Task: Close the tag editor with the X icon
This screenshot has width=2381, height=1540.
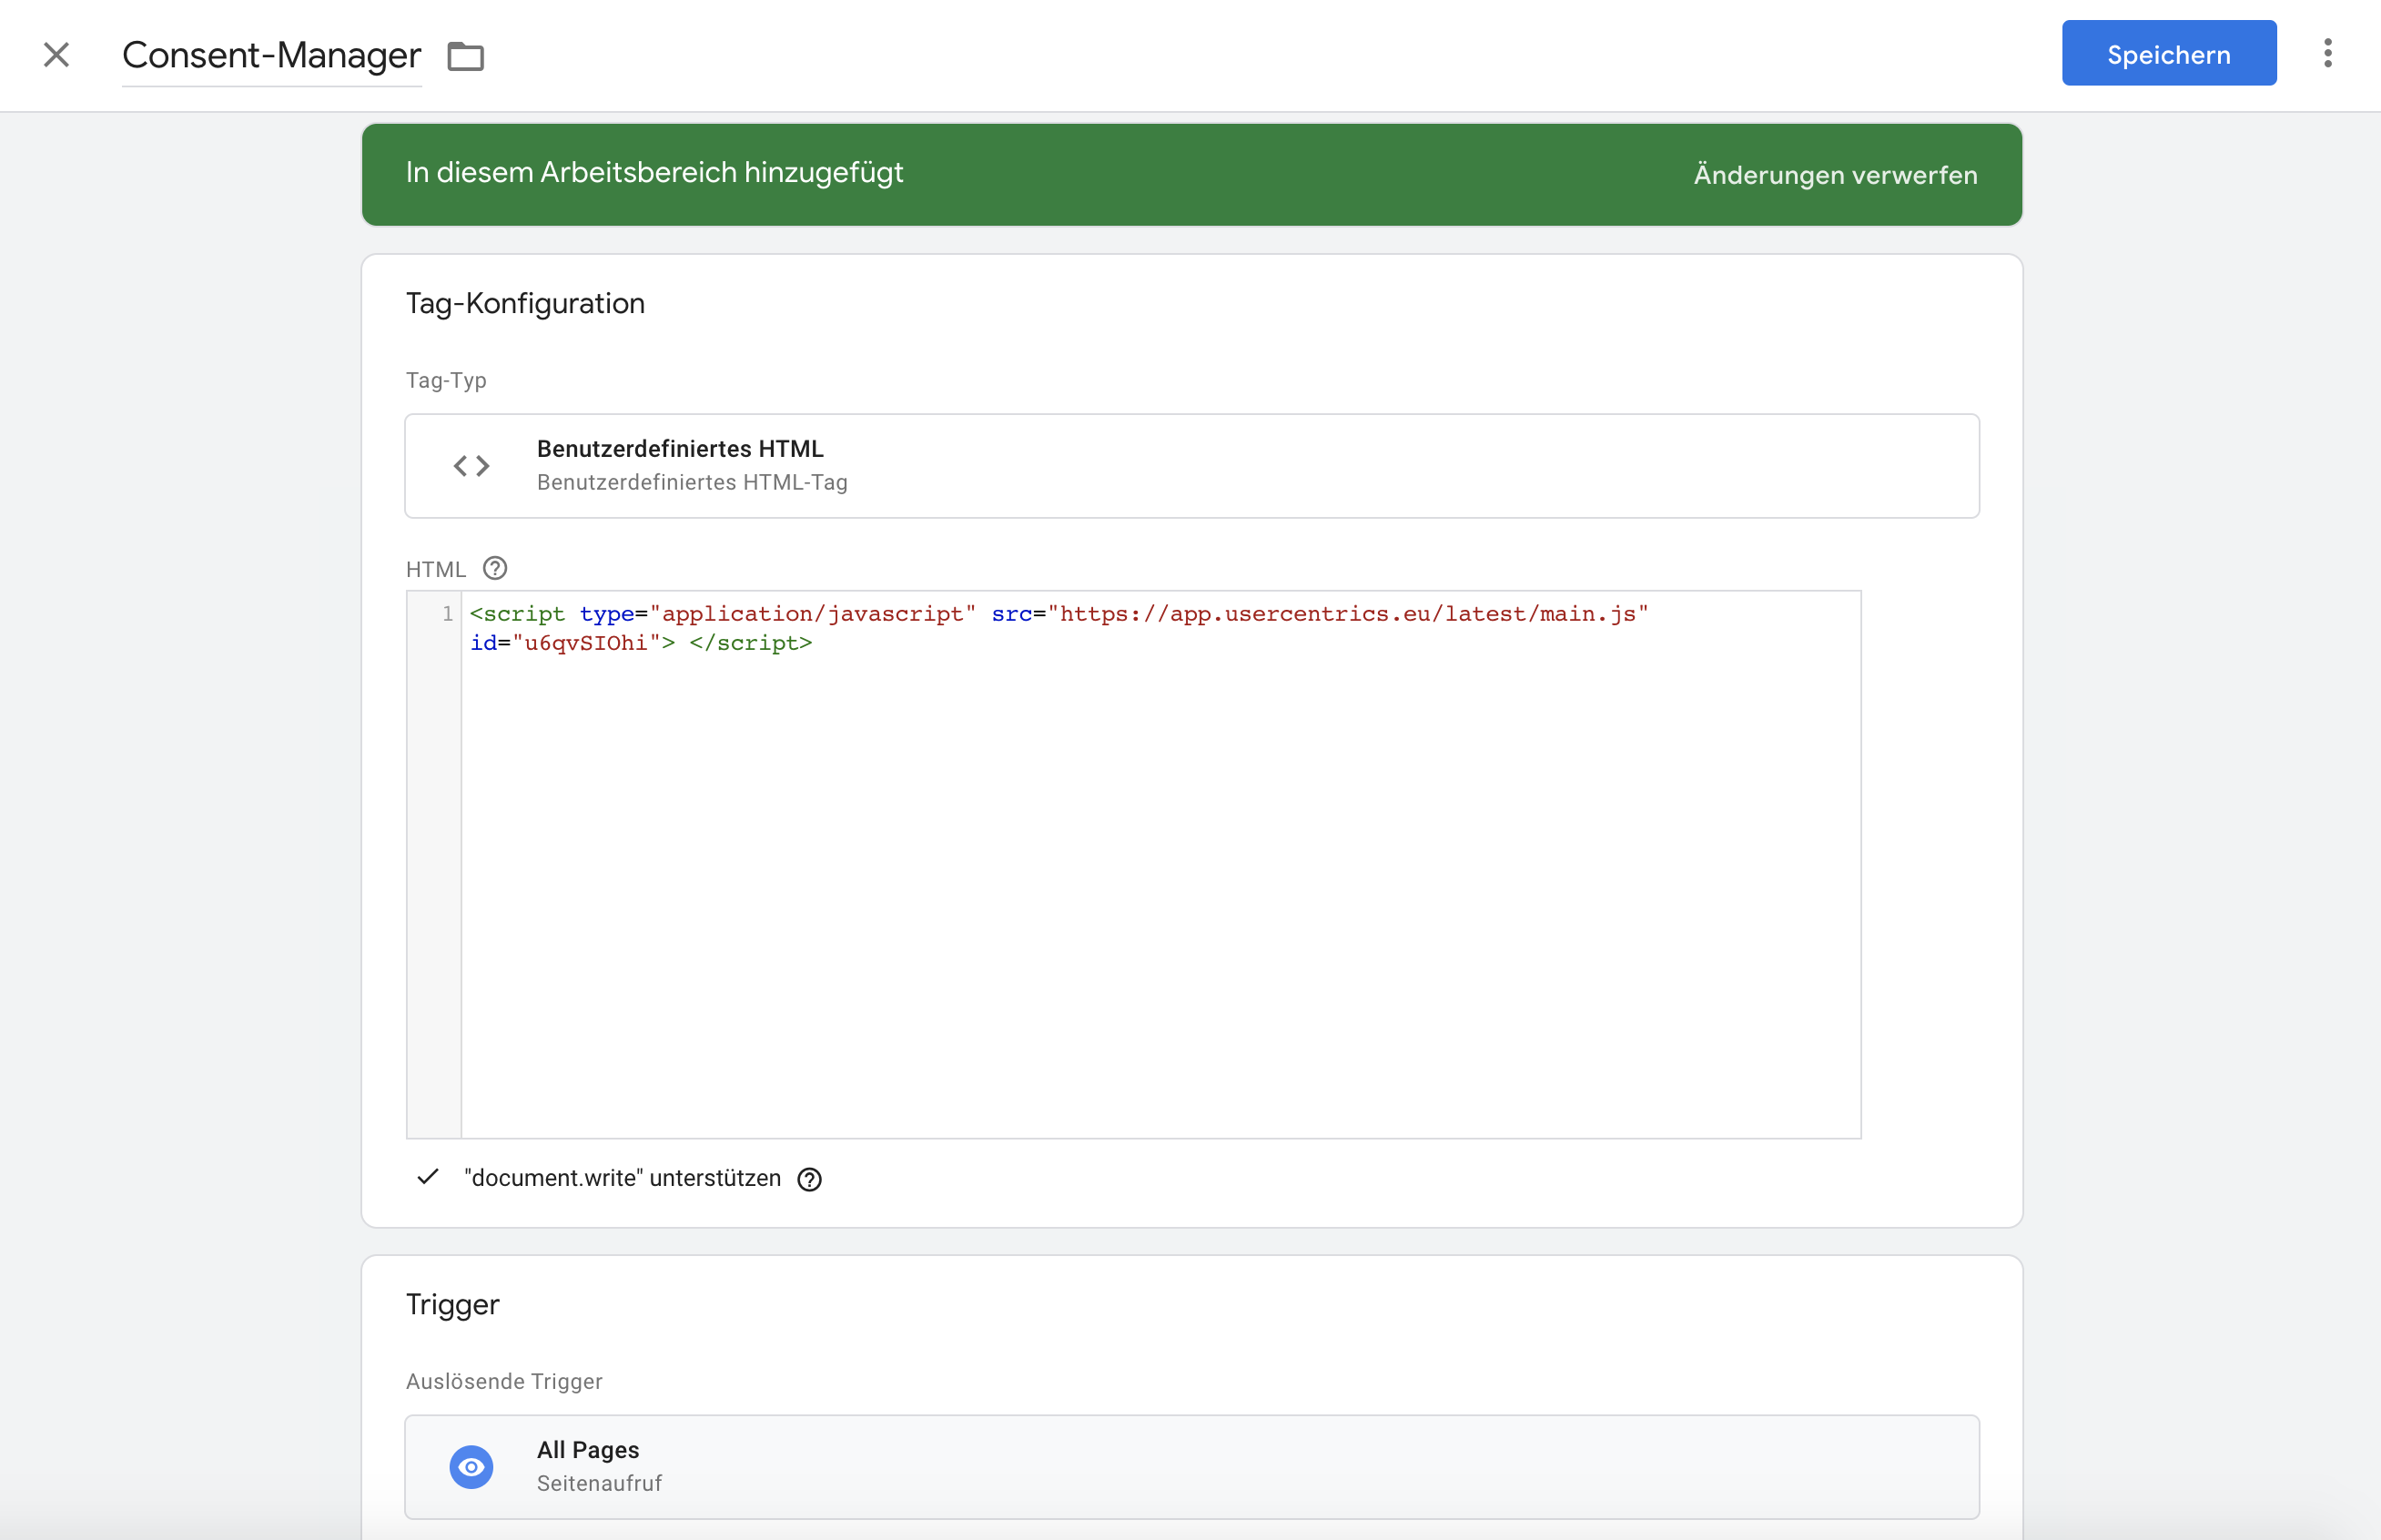Action: [x=56, y=55]
